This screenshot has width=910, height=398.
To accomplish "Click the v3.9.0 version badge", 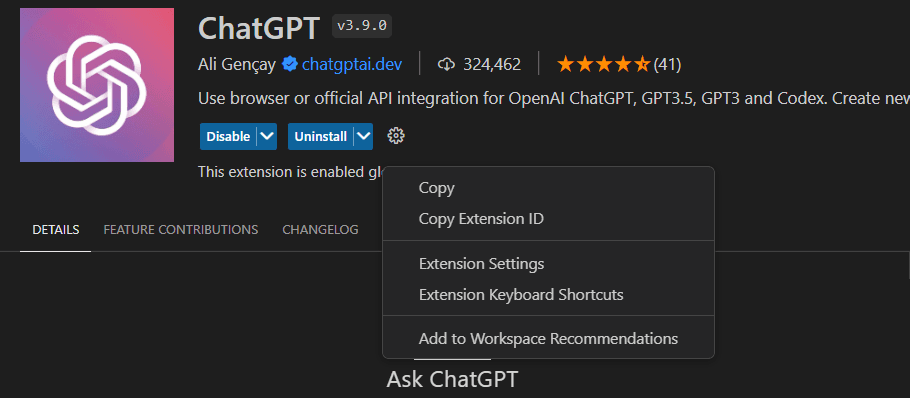I will pos(362,27).
